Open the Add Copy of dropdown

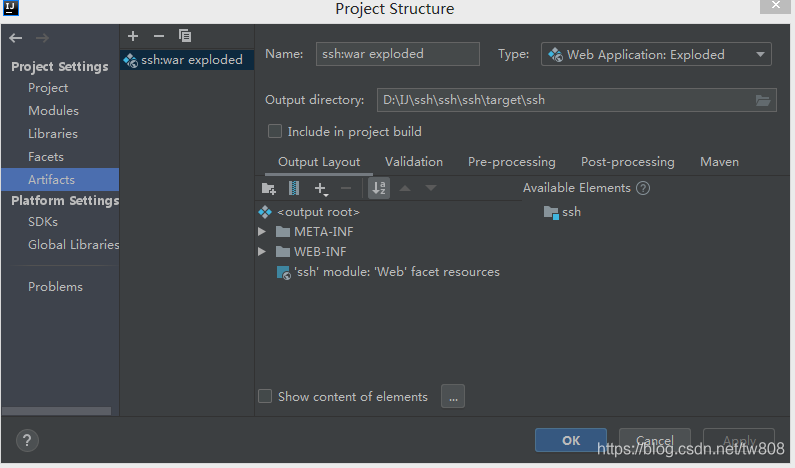point(321,189)
